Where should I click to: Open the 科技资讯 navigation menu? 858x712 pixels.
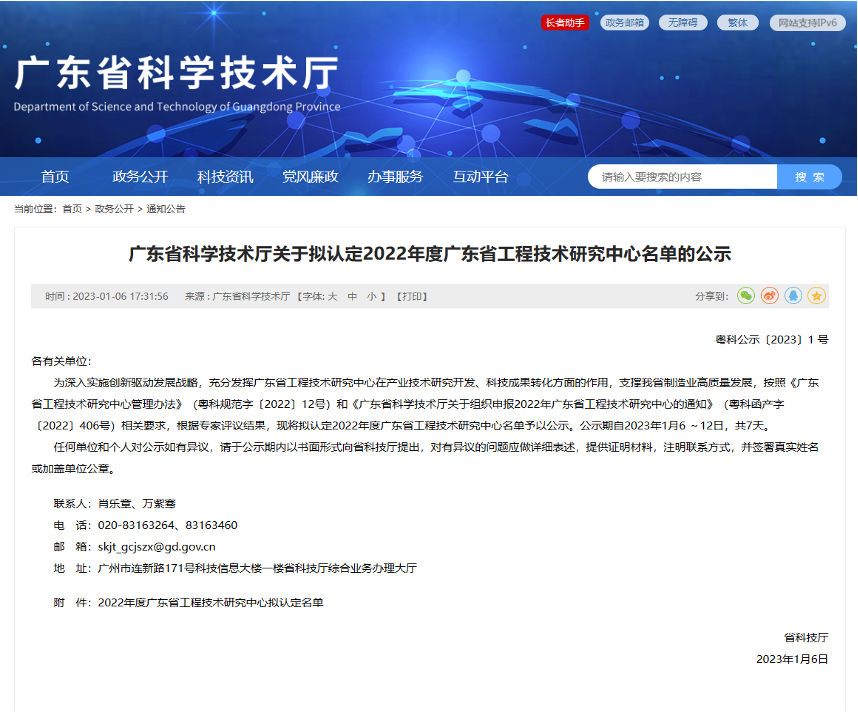coord(225,177)
